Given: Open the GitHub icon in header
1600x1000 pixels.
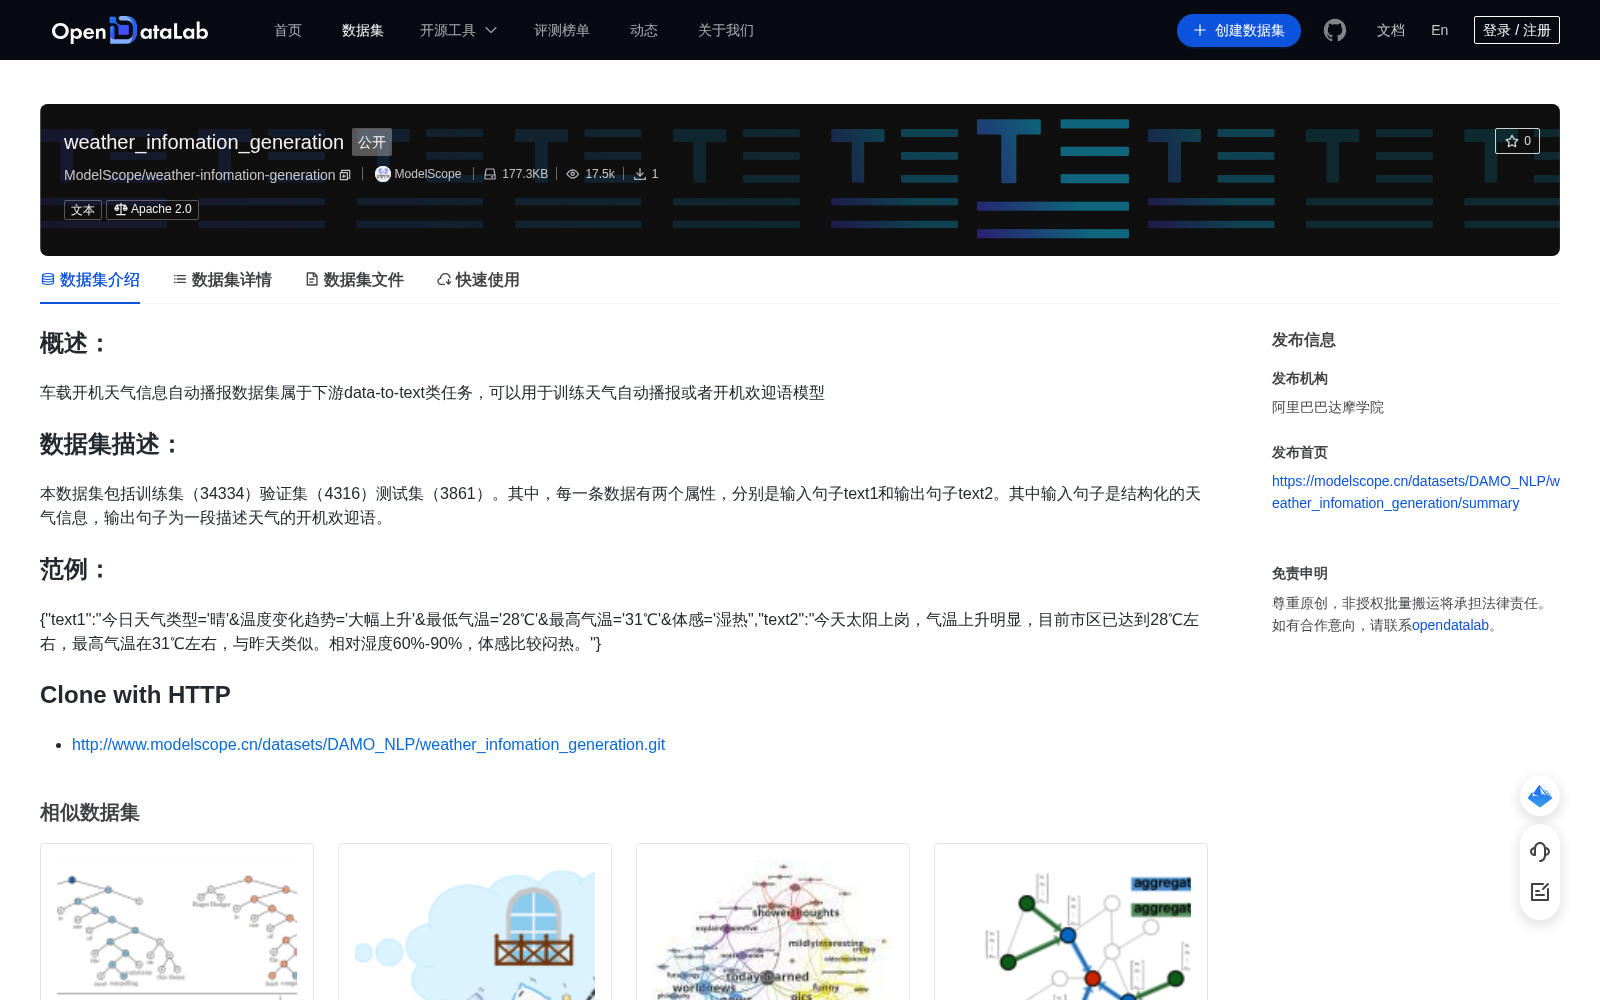Looking at the screenshot, I should coord(1334,30).
